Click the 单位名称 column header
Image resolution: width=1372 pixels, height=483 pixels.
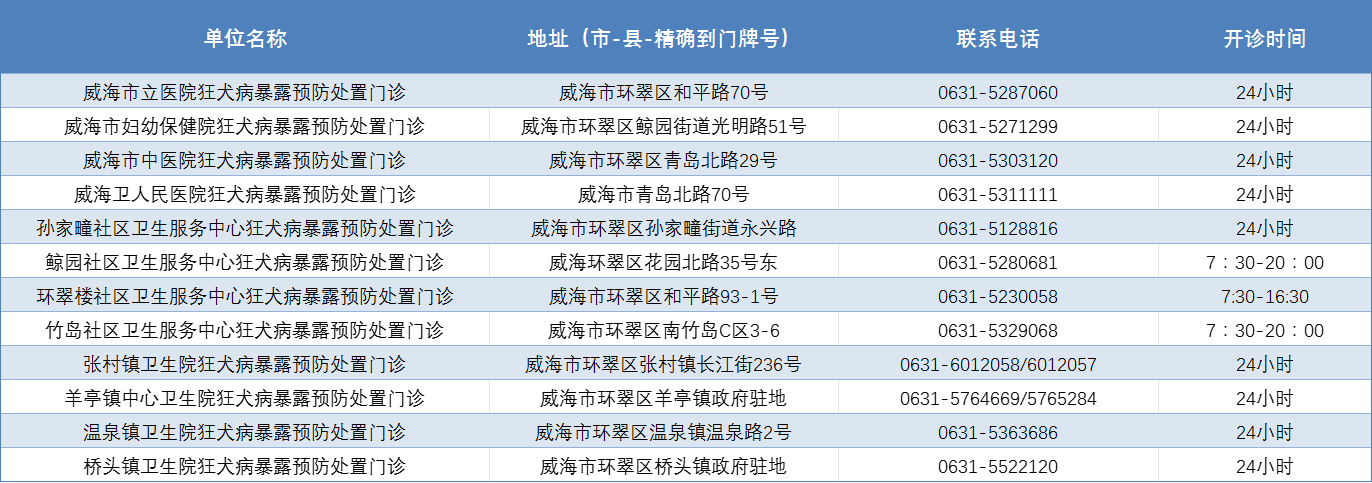point(245,39)
